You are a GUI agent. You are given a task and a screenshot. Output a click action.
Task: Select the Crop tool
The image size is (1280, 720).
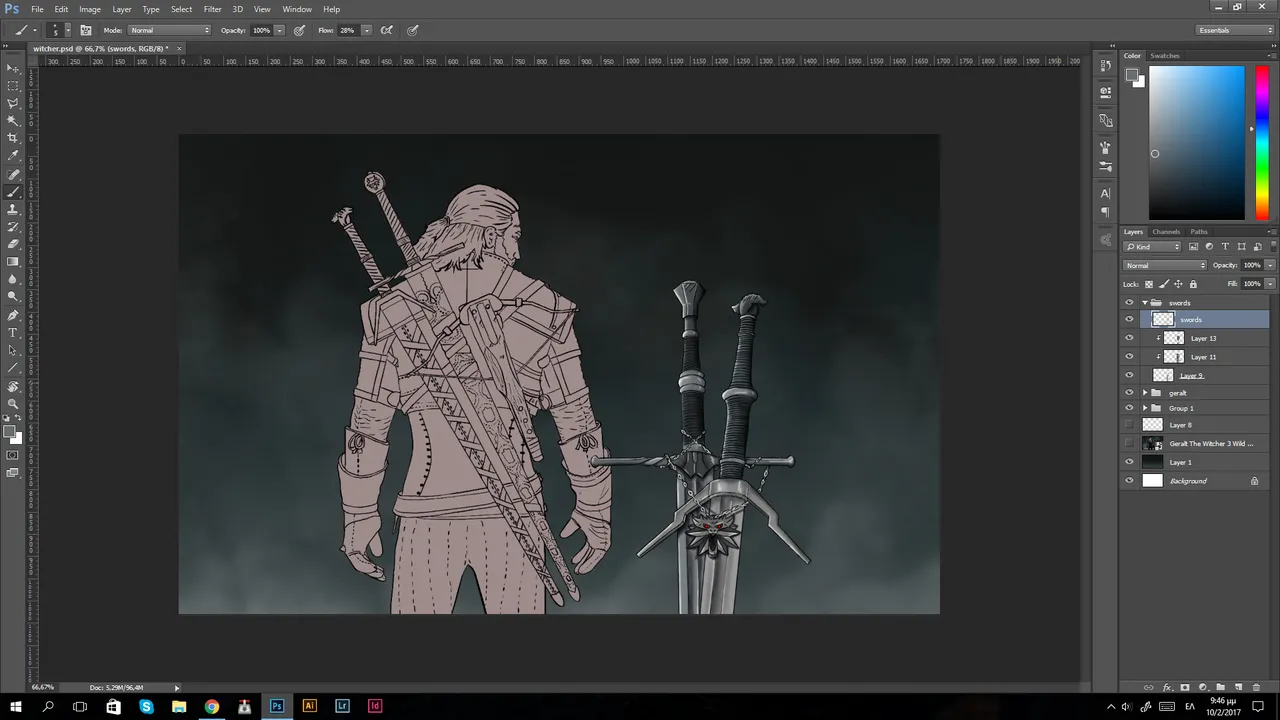(x=13, y=138)
